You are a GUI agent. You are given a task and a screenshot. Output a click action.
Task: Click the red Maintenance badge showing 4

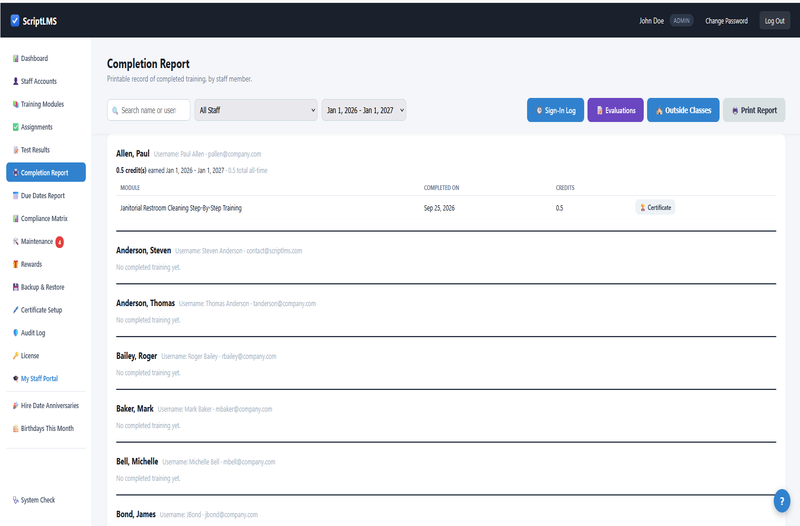point(60,242)
